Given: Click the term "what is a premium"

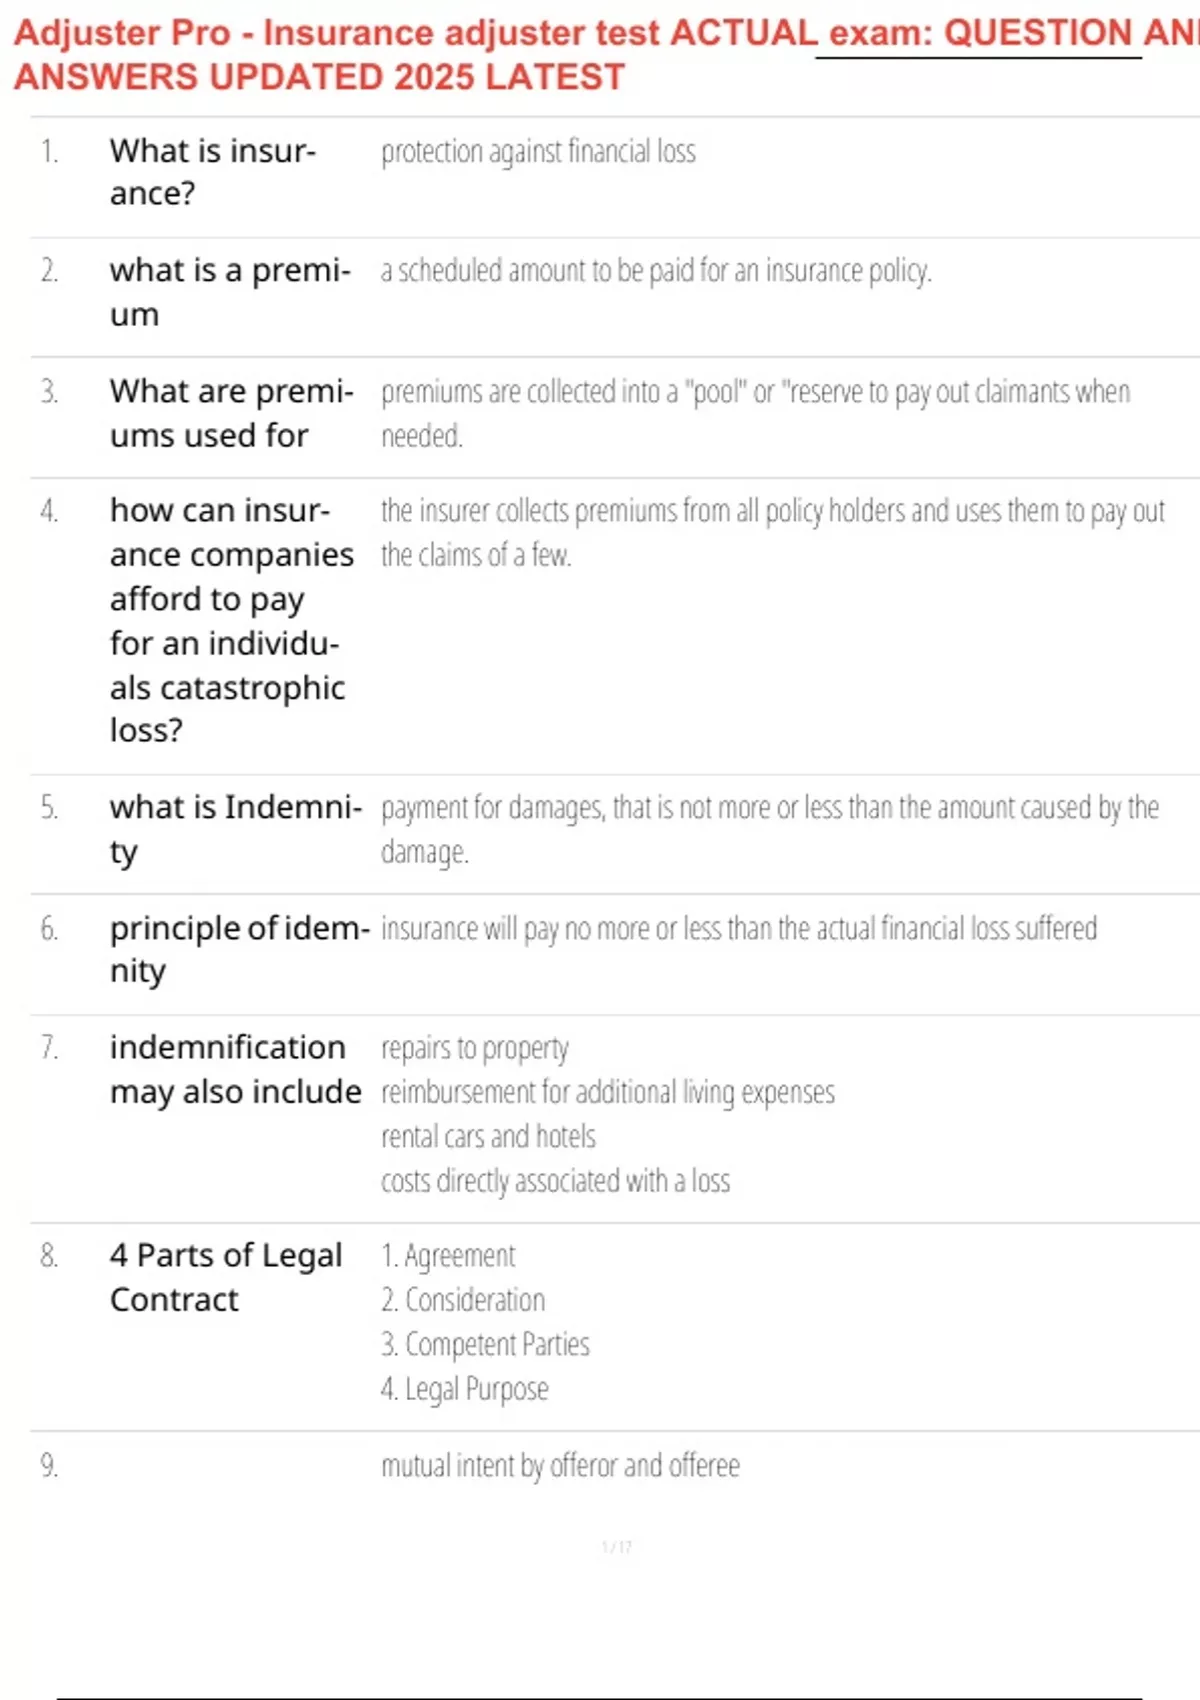Looking at the screenshot, I should [230, 292].
